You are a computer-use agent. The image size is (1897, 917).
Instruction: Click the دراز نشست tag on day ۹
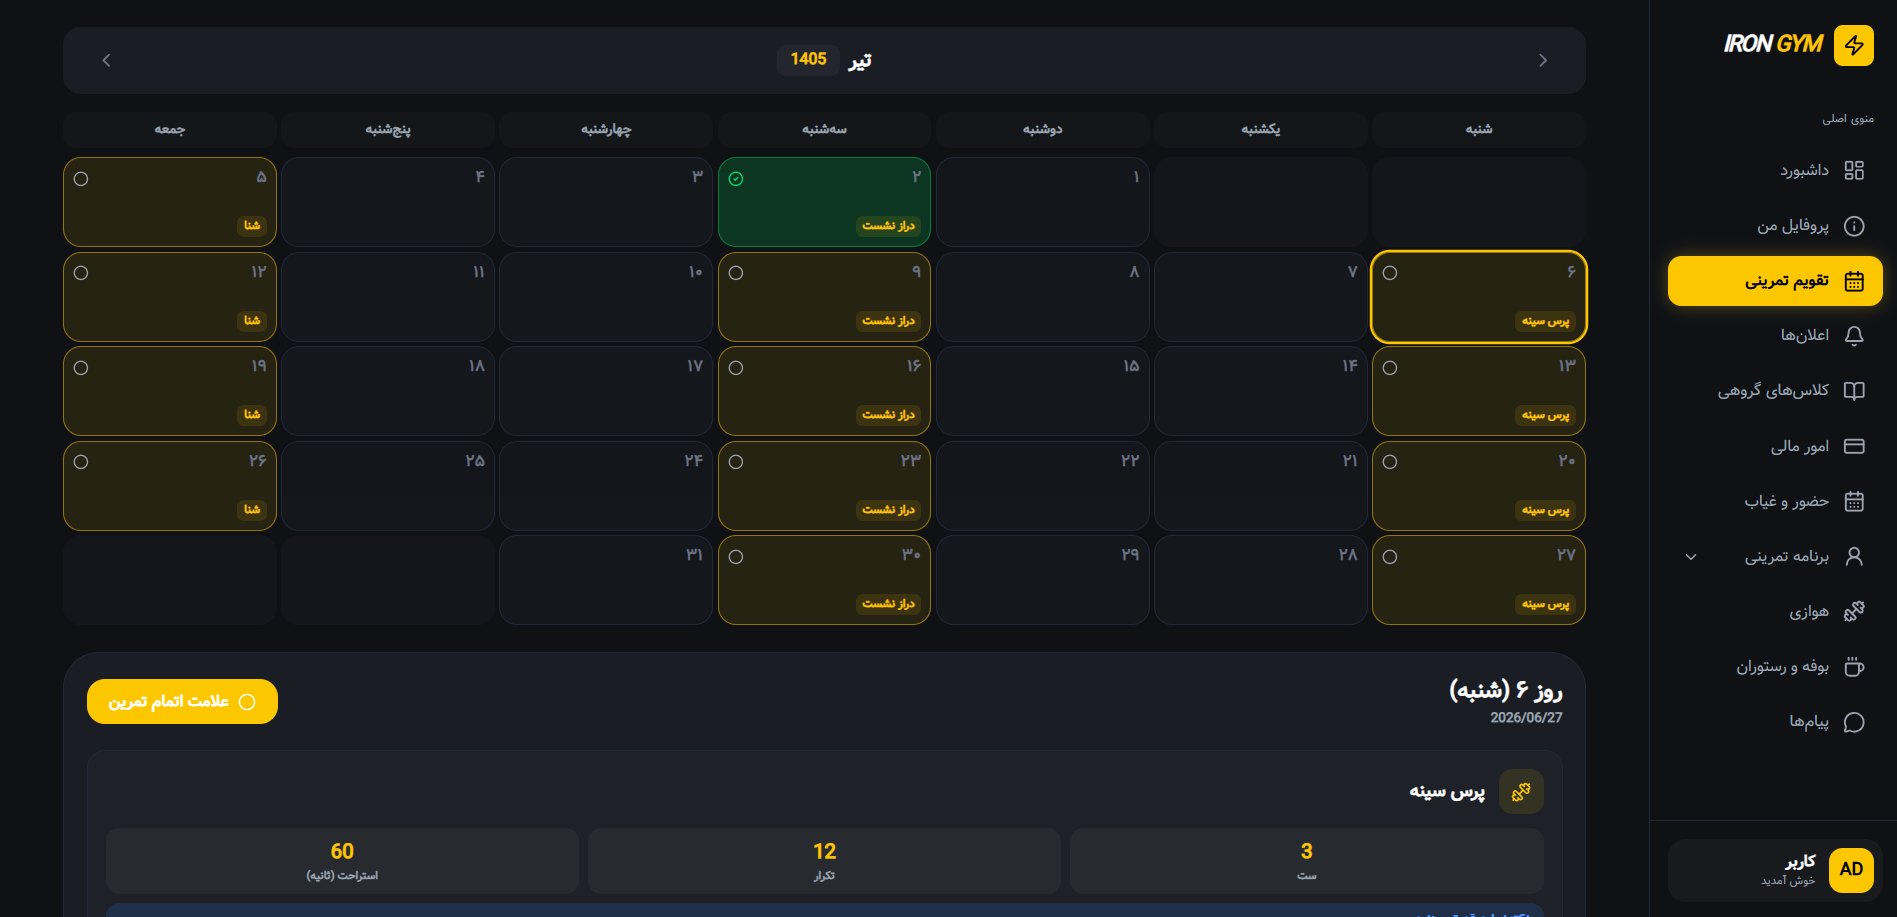[x=889, y=321]
